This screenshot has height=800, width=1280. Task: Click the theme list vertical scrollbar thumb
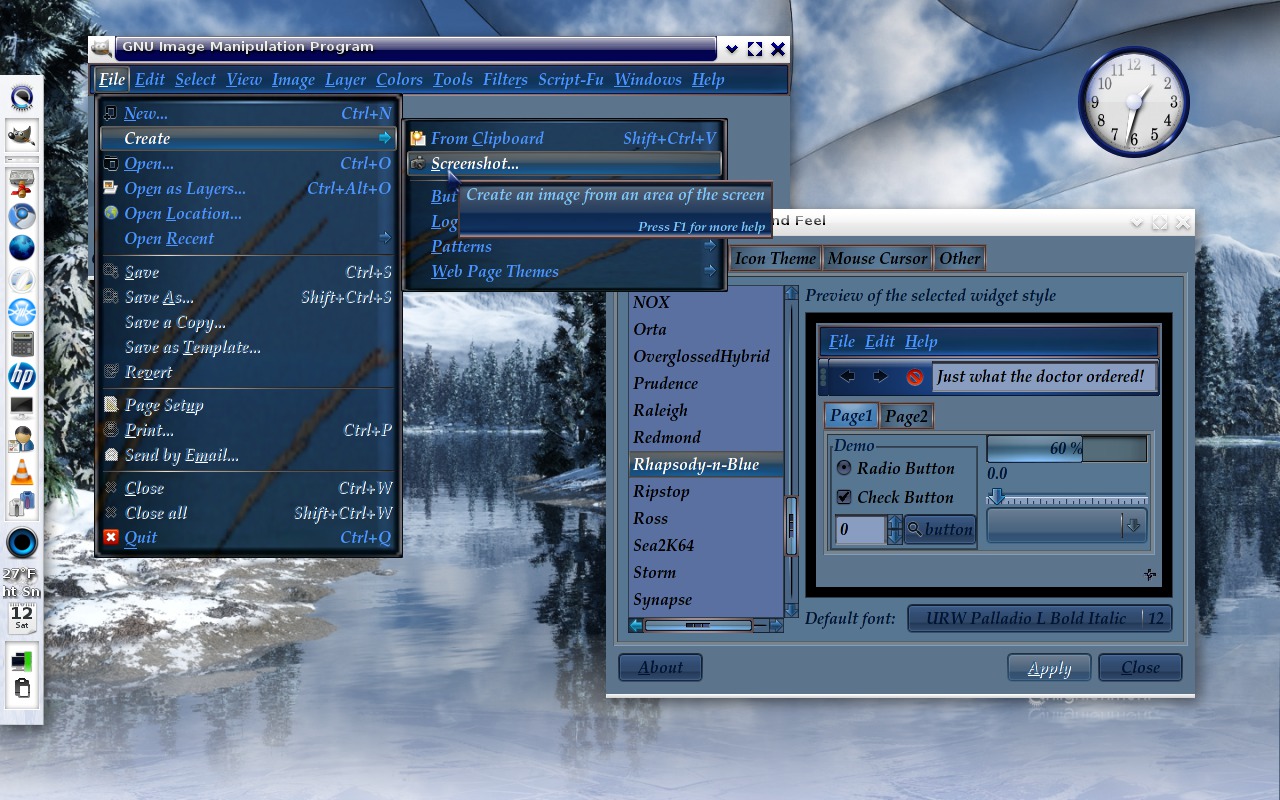(792, 525)
